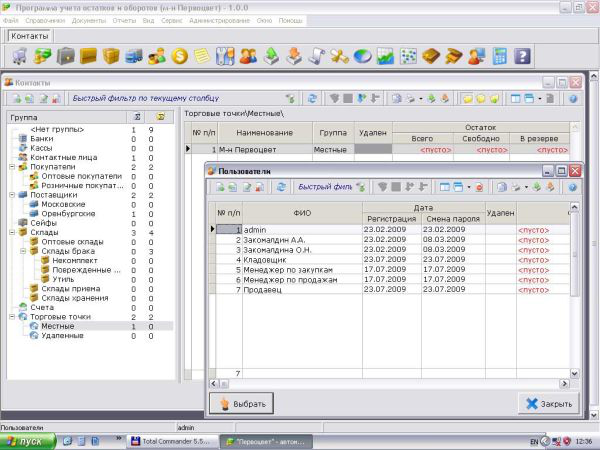Open the Документы menu

coord(89,21)
